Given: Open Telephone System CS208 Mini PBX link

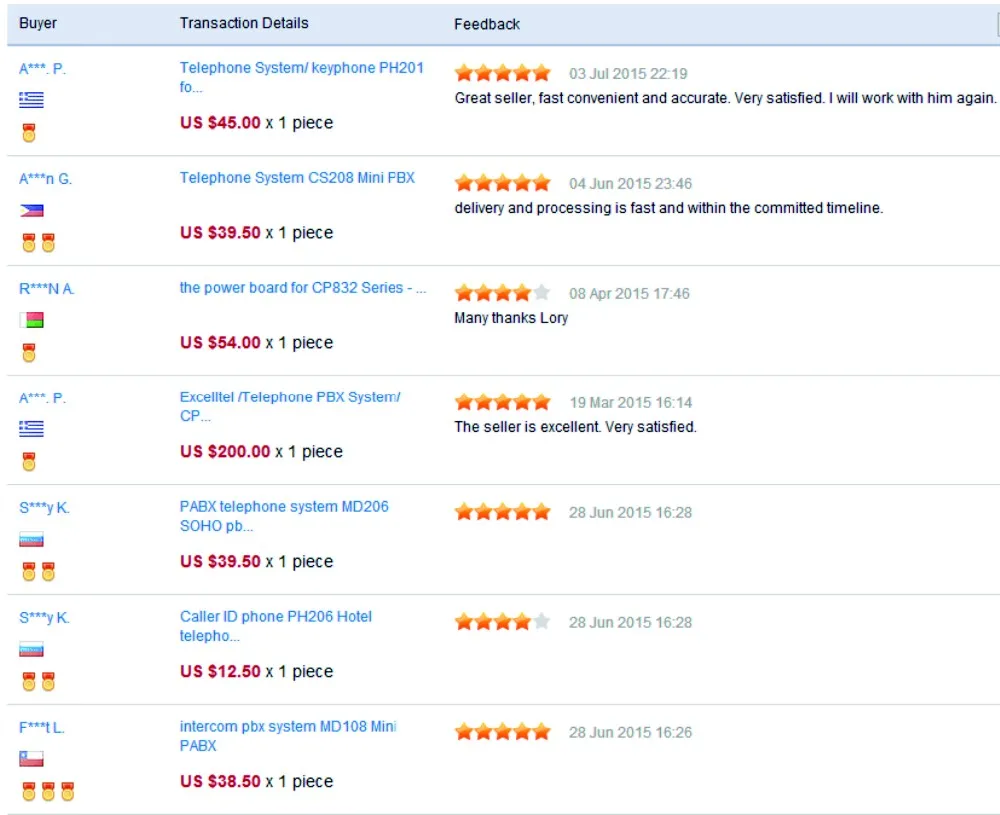Looking at the screenshot, I should (297, 178).
